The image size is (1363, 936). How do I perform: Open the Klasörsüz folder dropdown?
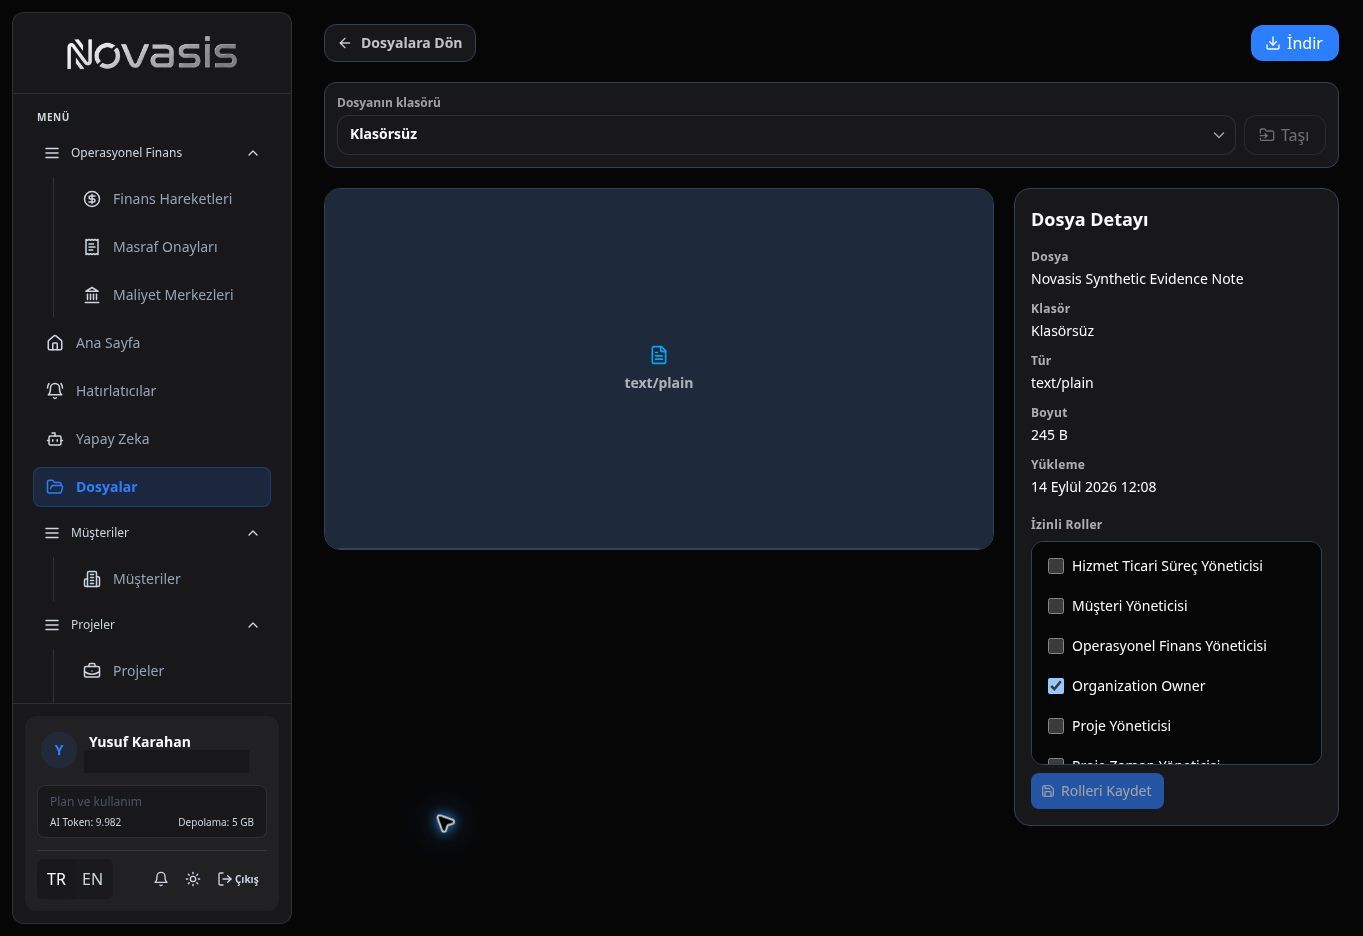point(786,135)
